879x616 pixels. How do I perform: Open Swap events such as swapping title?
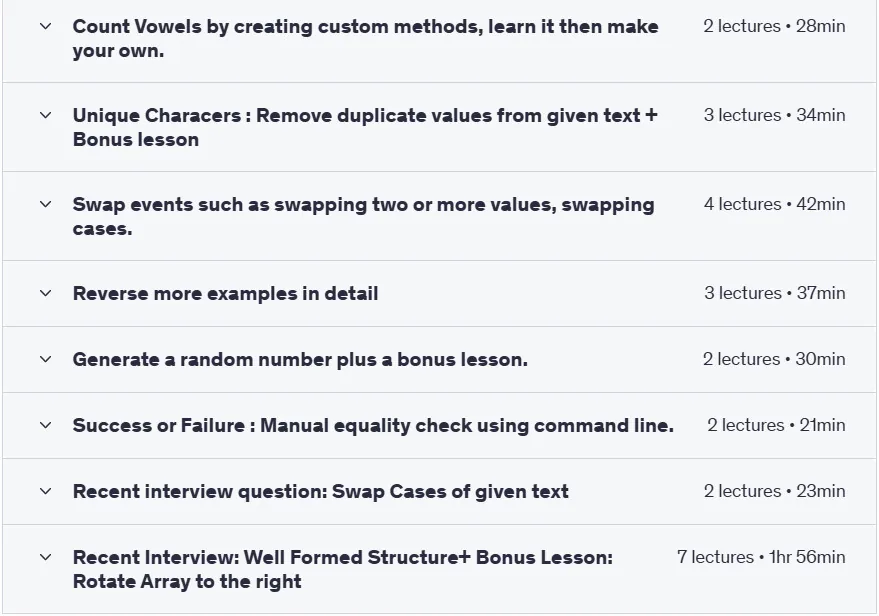363,216
